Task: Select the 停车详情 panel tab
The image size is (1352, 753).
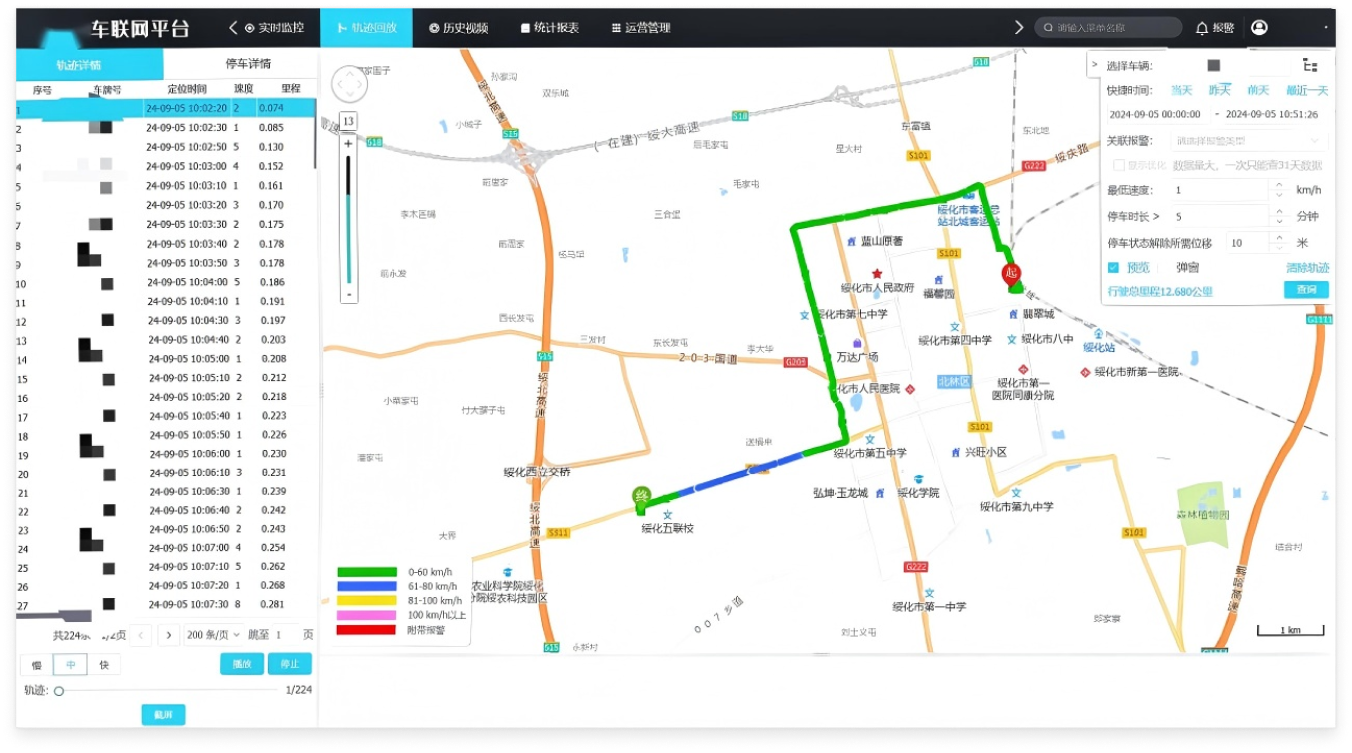Action: pos(247,64)
